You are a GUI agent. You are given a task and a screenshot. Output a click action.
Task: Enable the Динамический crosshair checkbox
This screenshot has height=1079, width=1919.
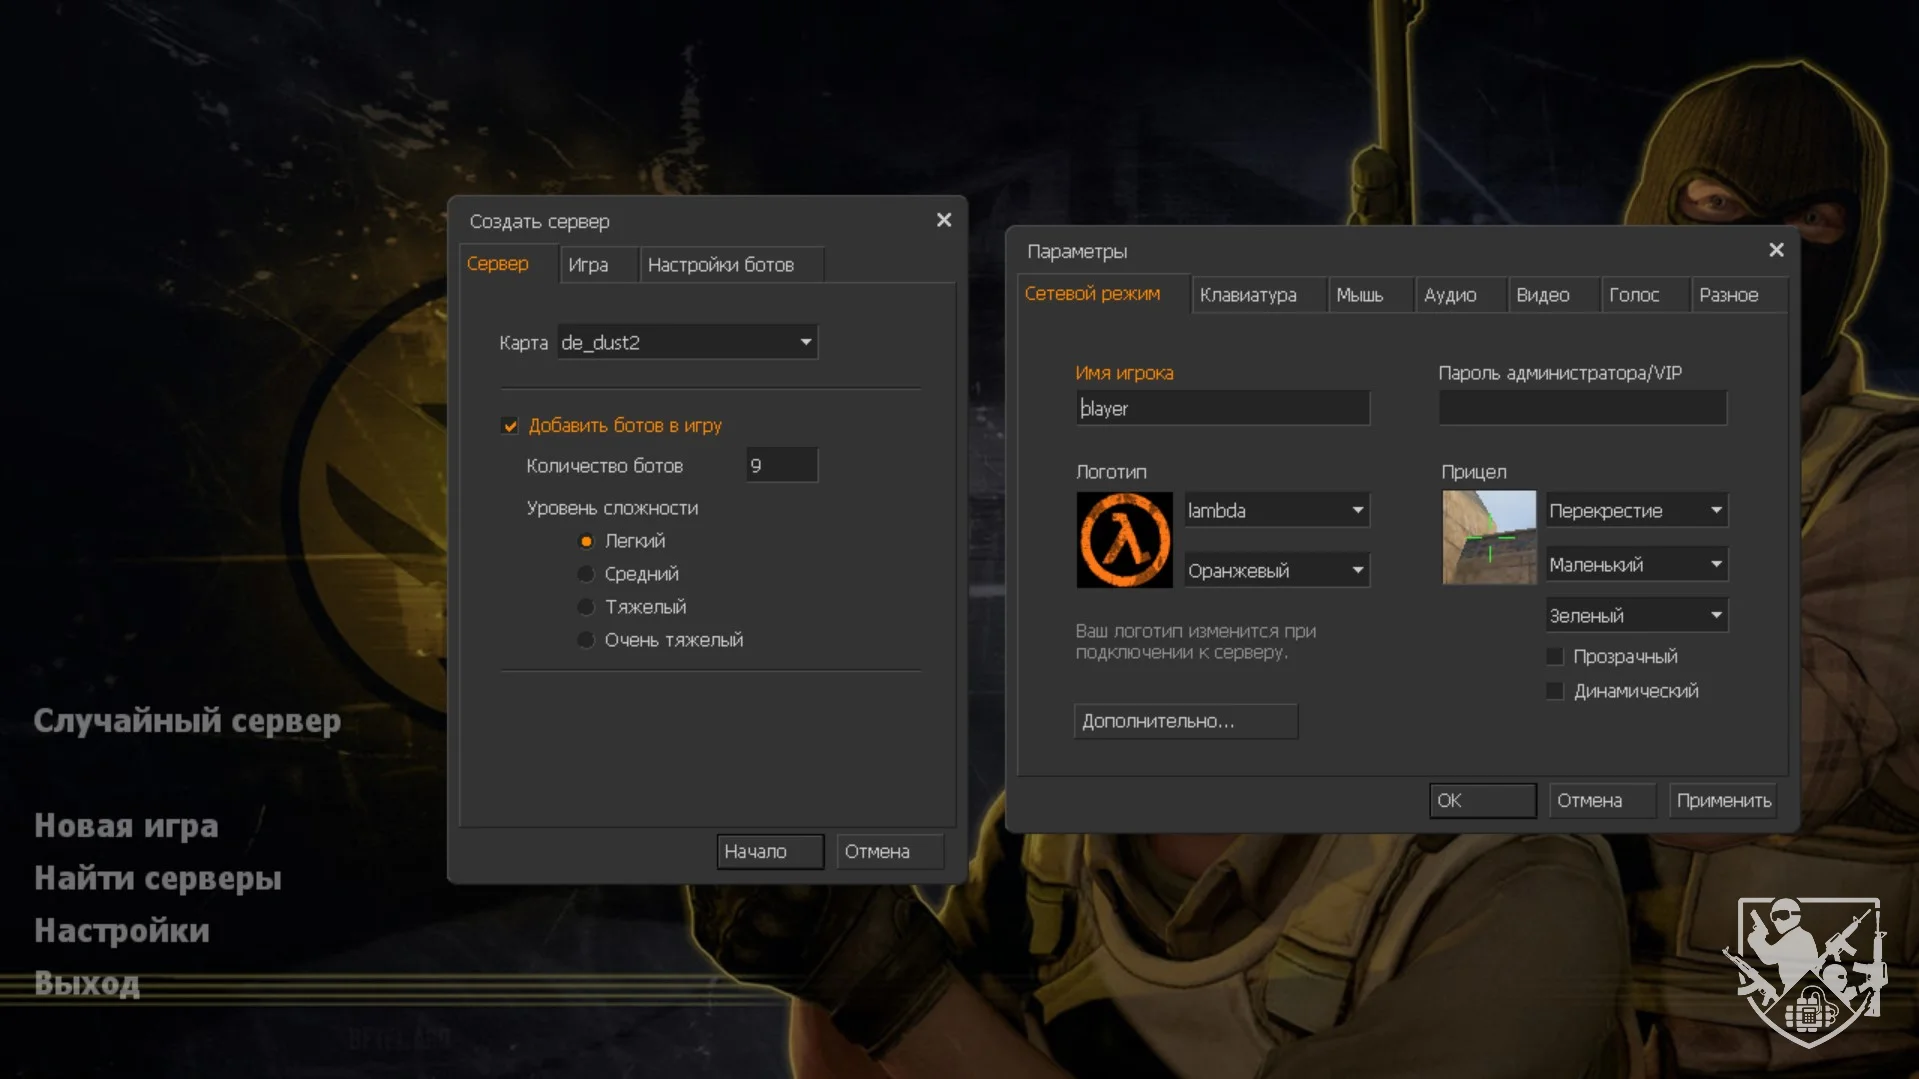[1554, 691]
